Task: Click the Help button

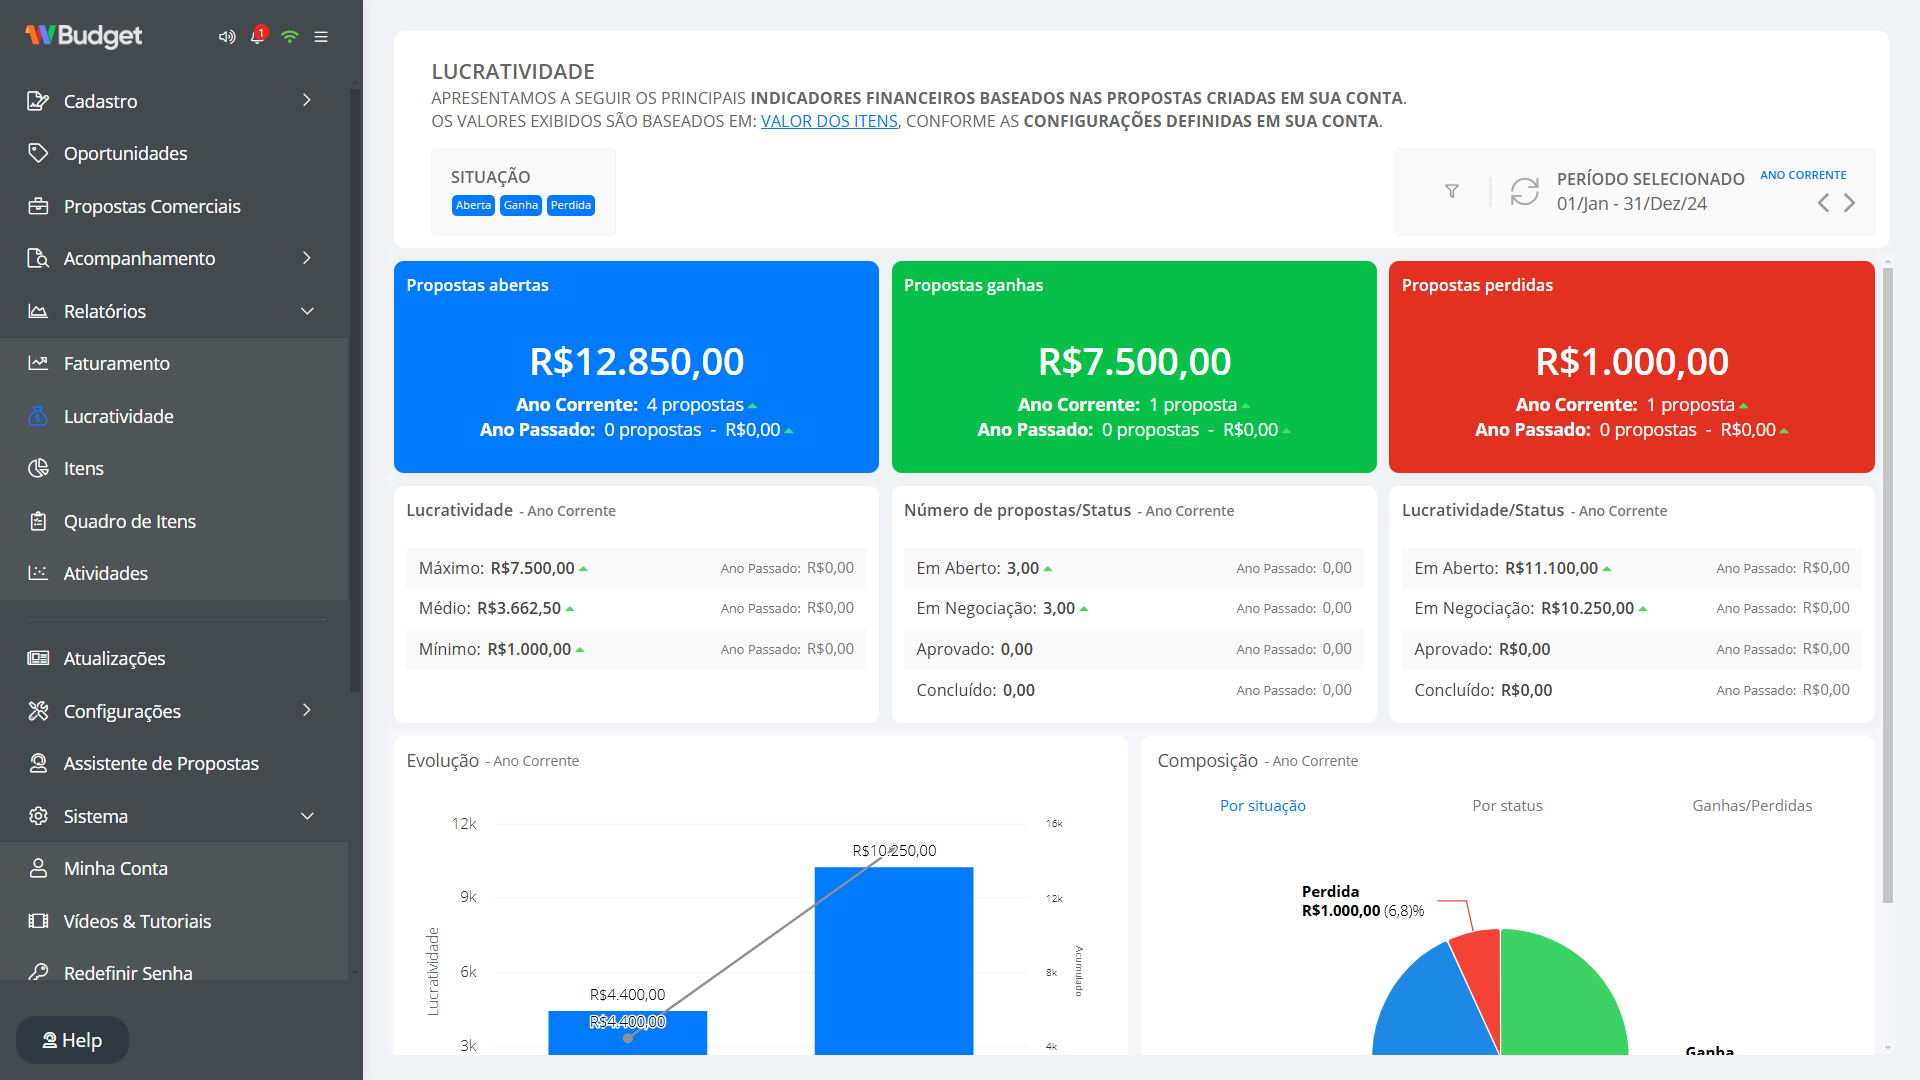Action: pos(72,1040)
